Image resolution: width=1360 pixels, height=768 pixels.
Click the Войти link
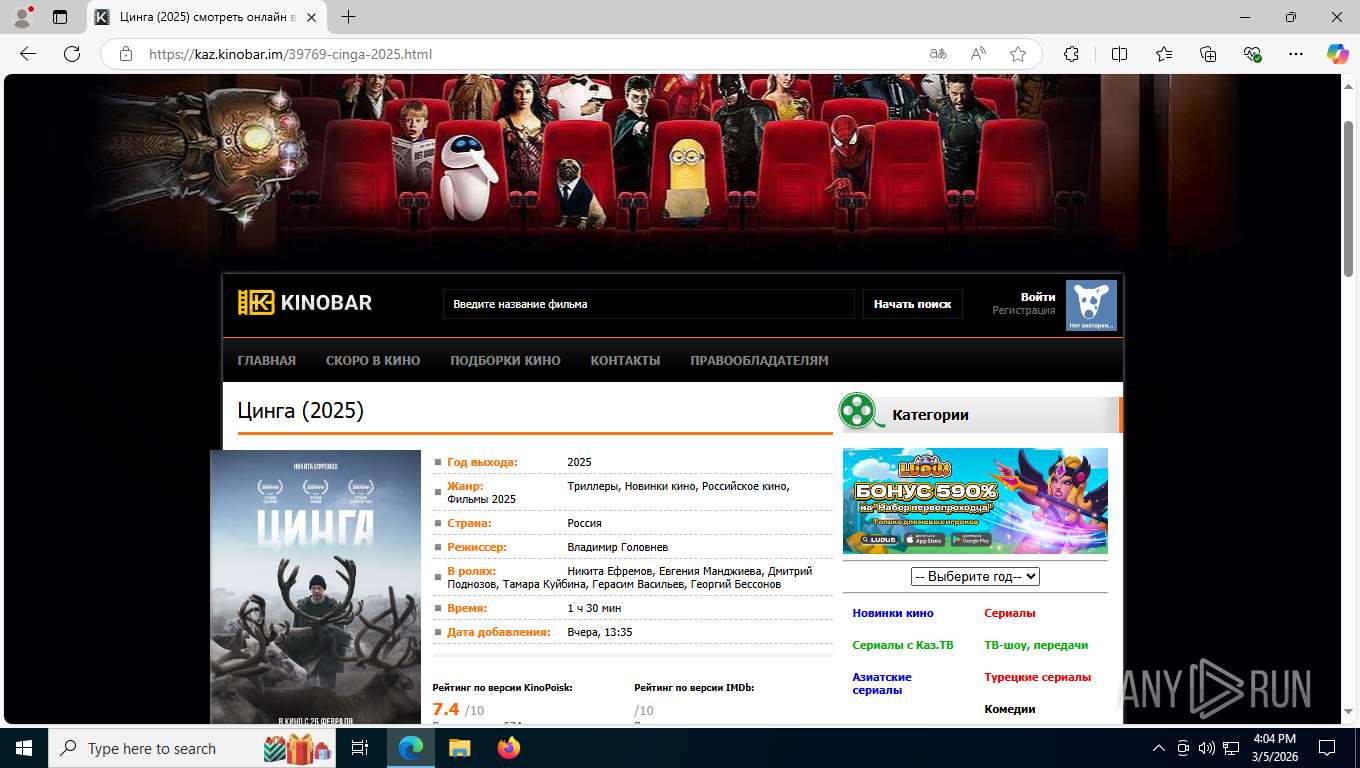pyautogui.click(x=1038, y=297)
